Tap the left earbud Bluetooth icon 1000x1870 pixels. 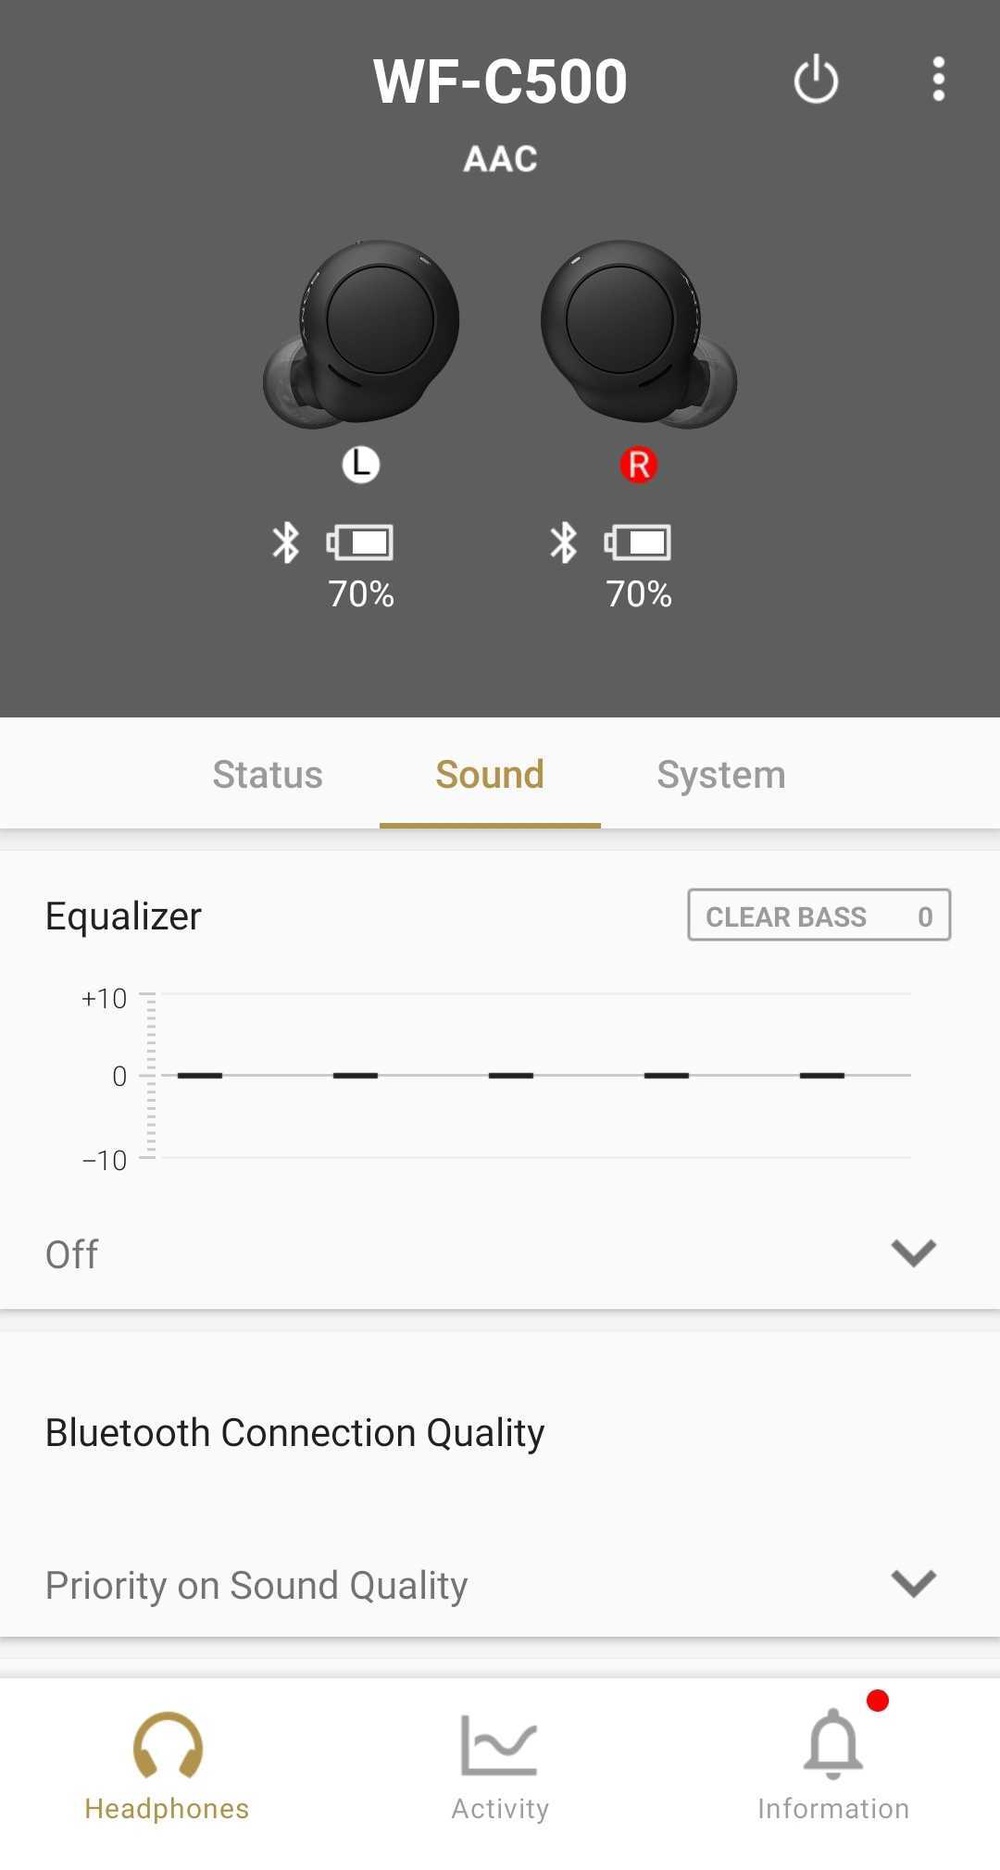(x=286, y=543)
